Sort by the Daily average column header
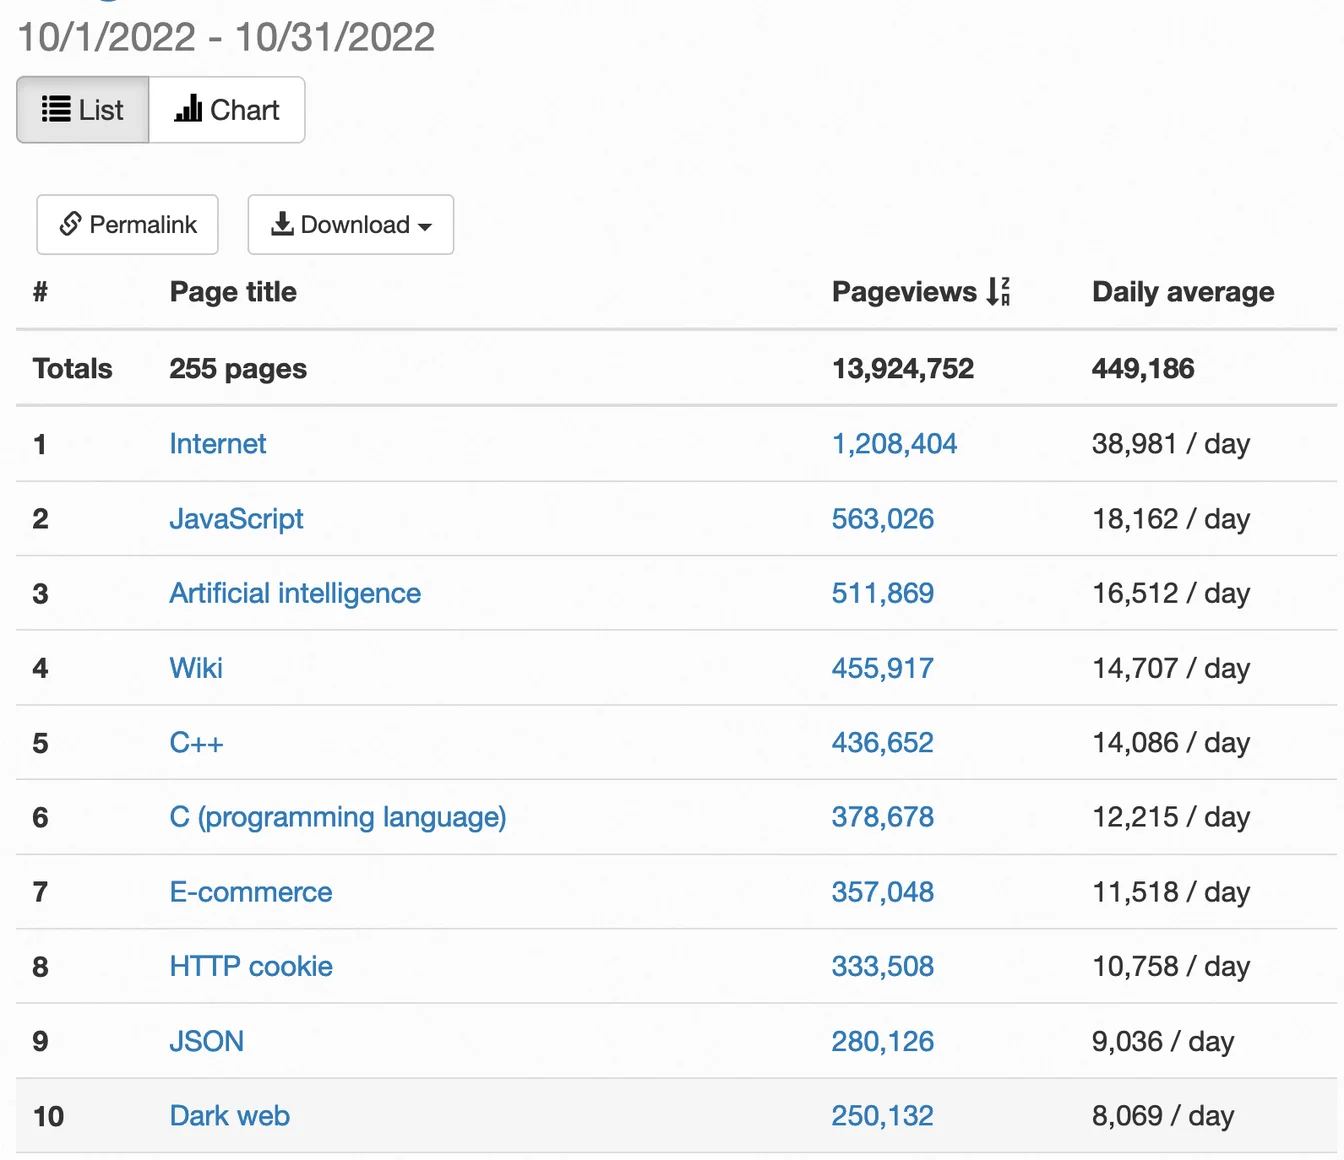The height and width of the screenshot is (1160, 1344). pyautogui.click(x=1182, y=291)
